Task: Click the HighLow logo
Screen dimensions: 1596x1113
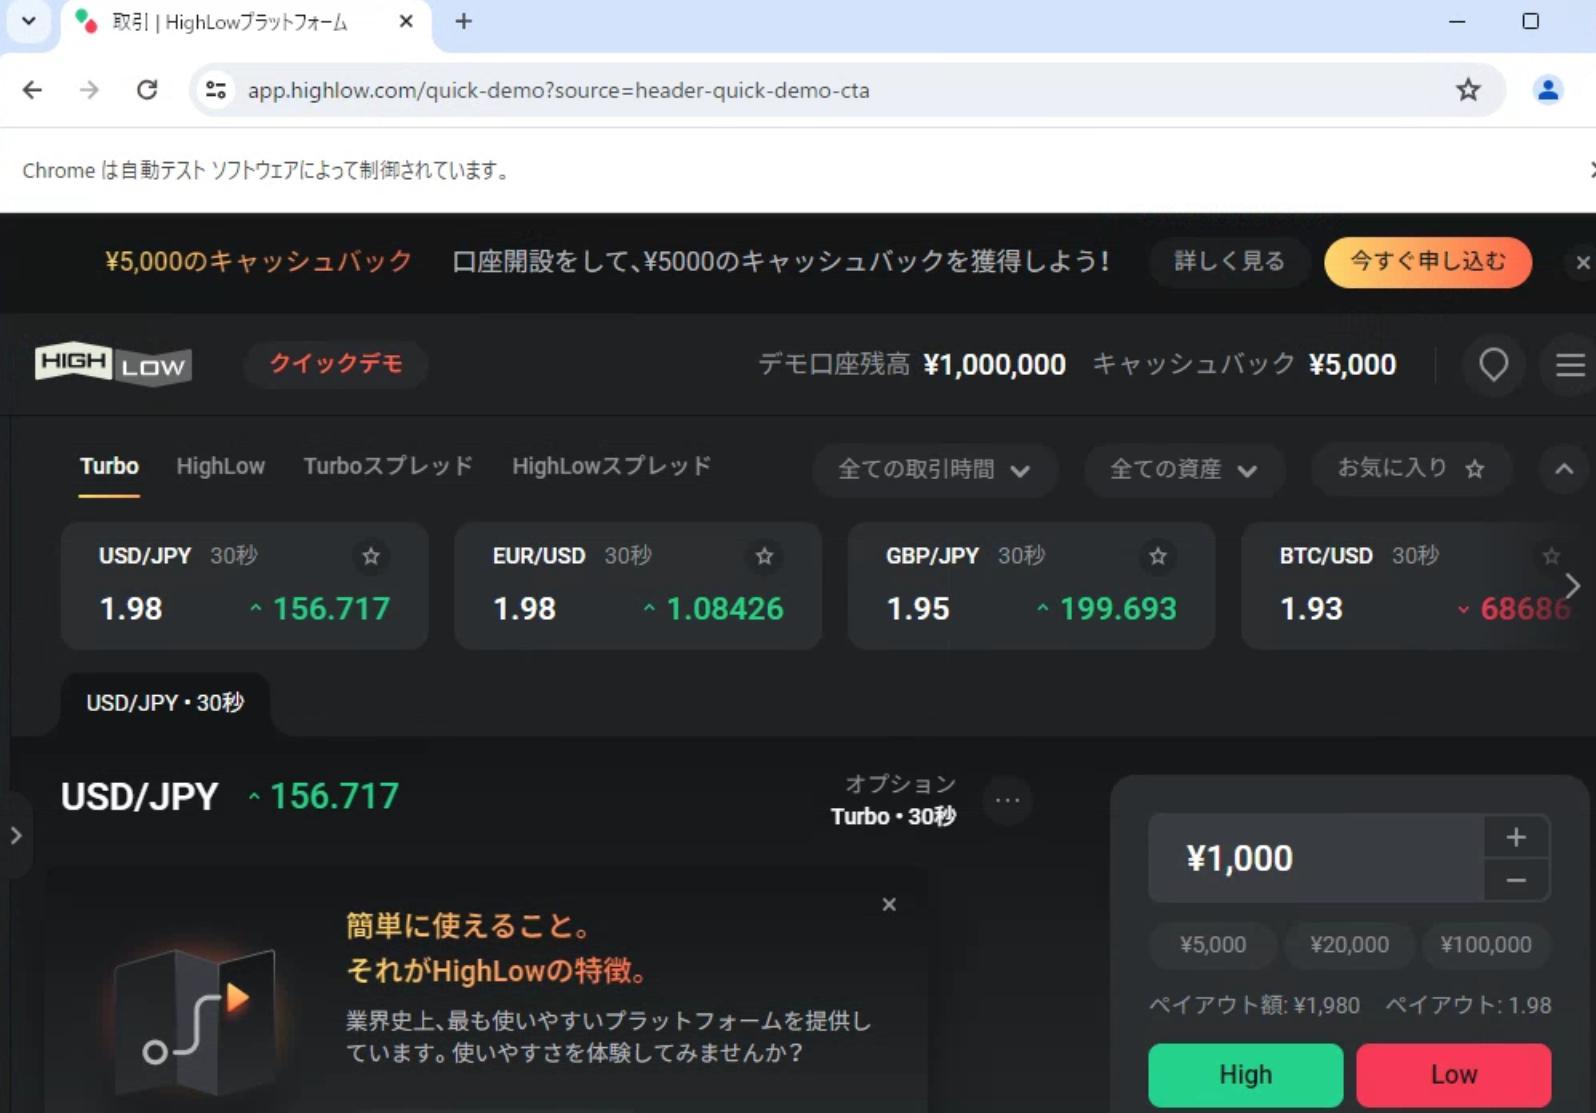Action: point(113,364)
